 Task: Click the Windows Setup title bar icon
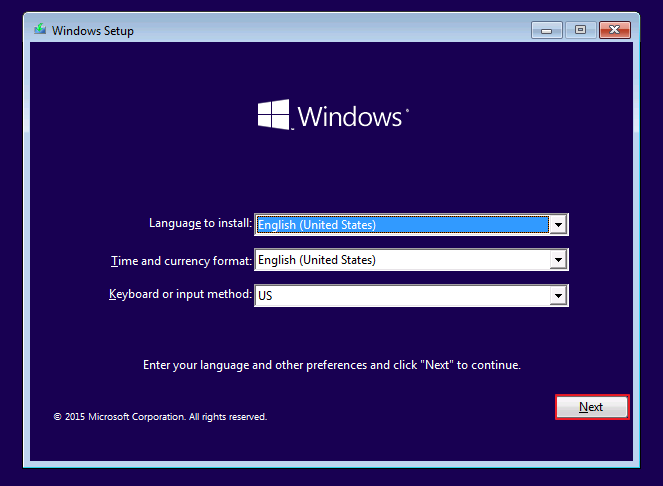(40, 30)
